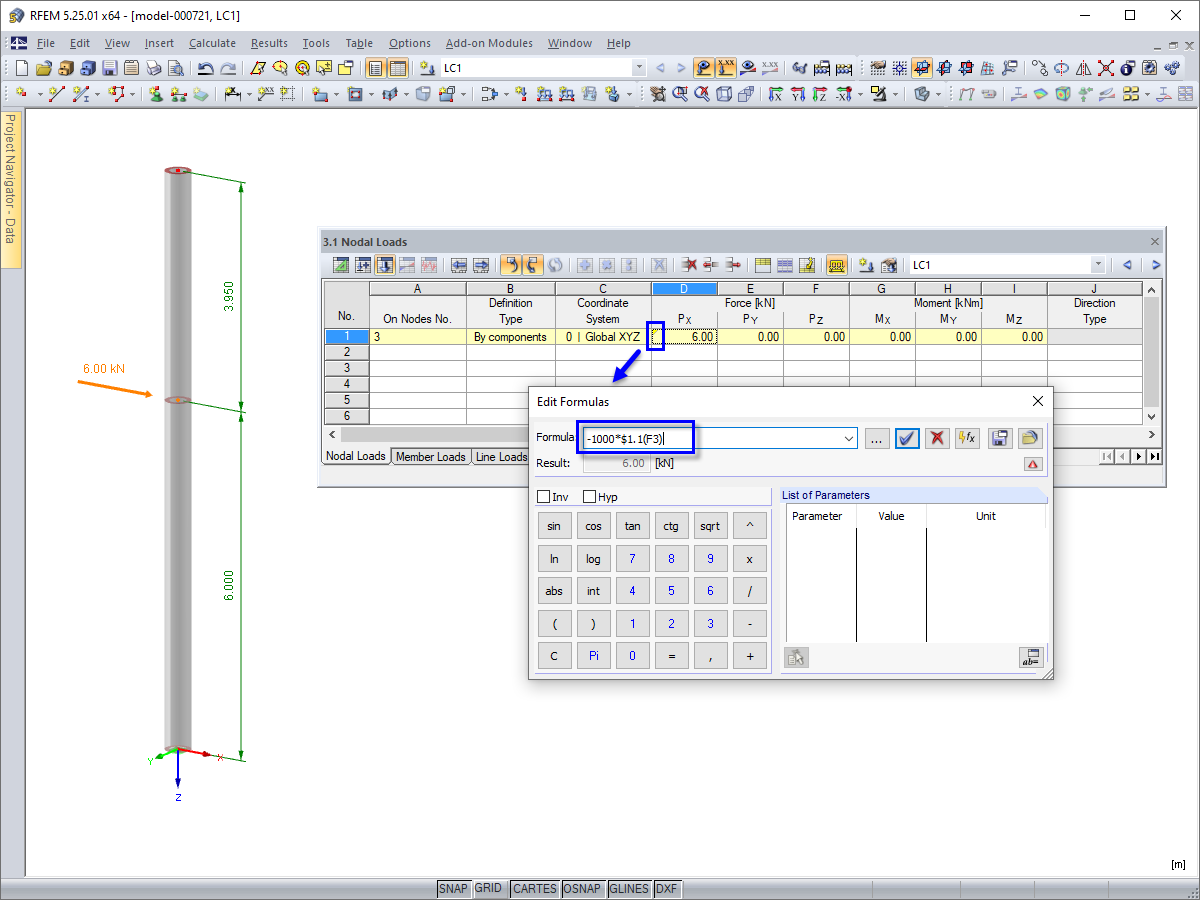
Task: Select row 1 On Nodes No. cell
Action: (417, 337)
